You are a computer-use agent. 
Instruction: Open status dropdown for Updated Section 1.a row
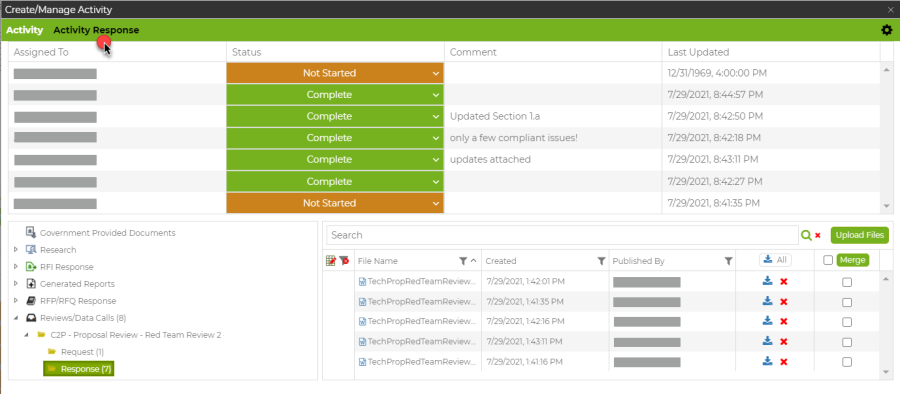point(335,116)
